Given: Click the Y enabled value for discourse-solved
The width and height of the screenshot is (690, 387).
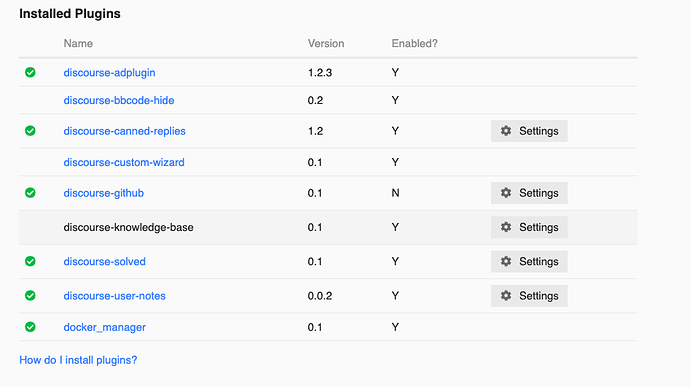Looking at the screenshot, I should click(x=395, y=262).
